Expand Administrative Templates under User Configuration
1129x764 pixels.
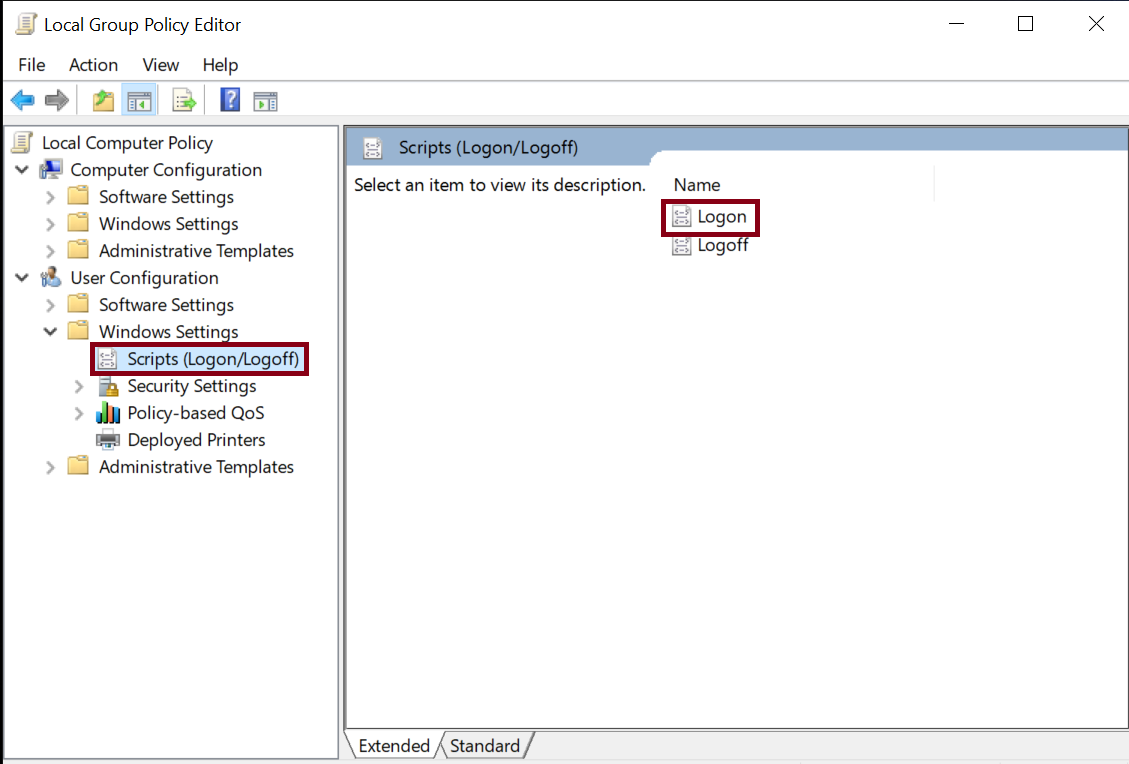tap(50, 467)
